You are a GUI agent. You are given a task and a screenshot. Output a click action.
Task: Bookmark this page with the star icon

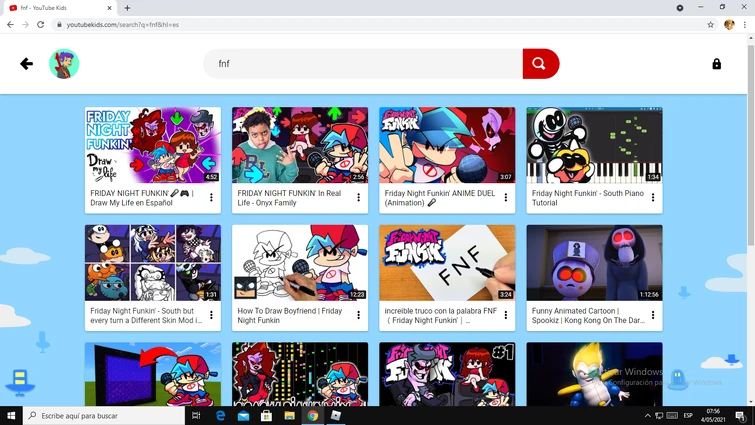pyautogui.click(x=710, y=25)
